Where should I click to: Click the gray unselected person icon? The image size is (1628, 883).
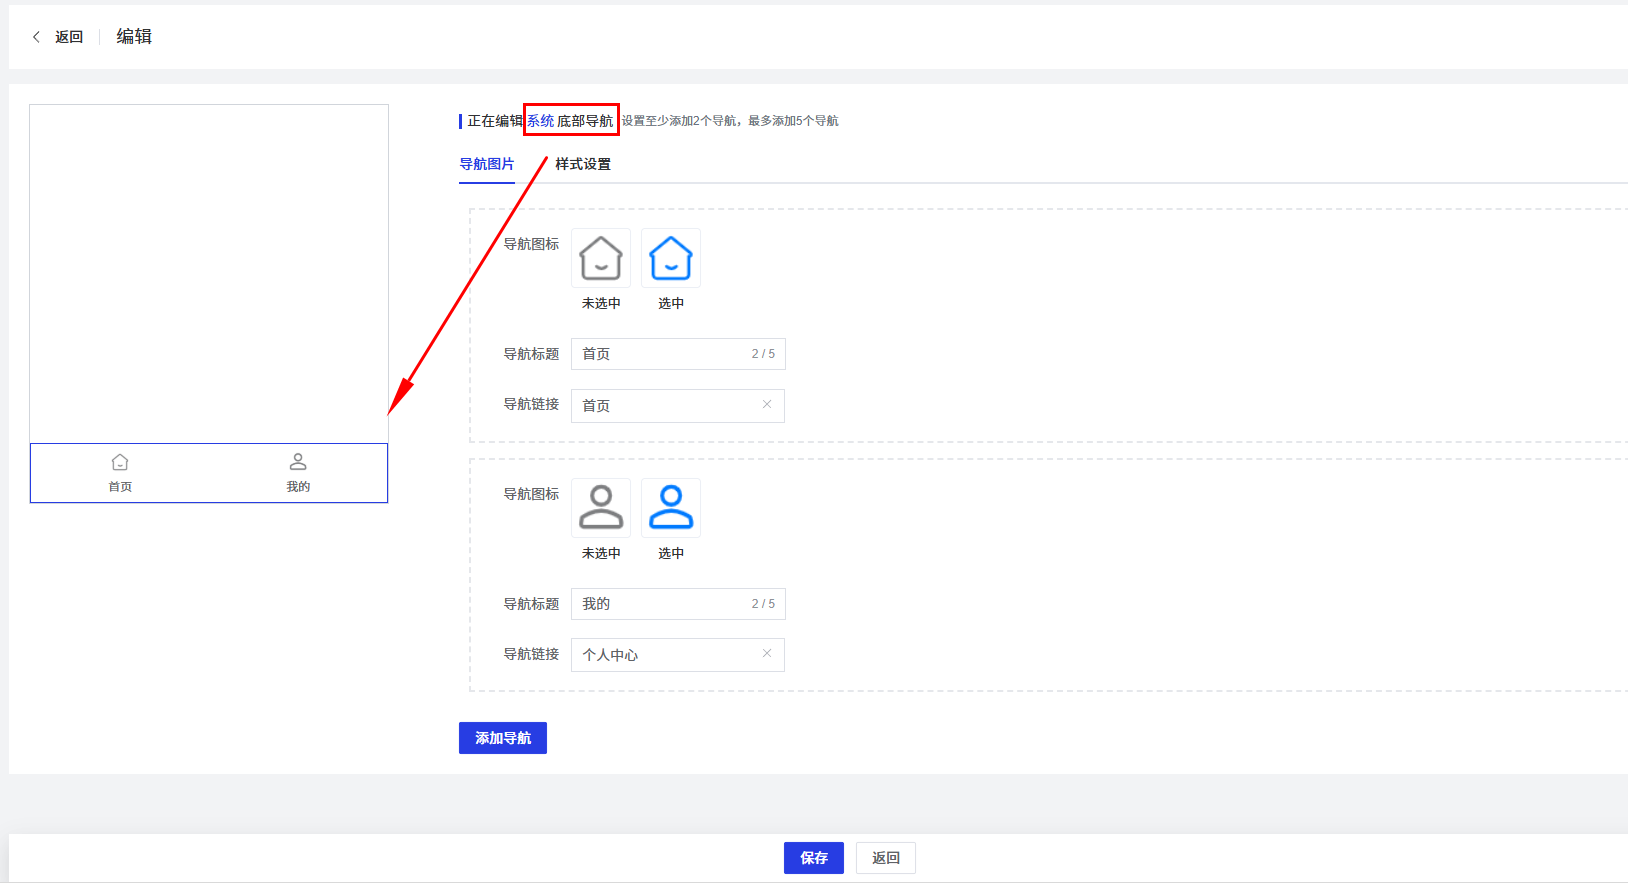[601, 508]
